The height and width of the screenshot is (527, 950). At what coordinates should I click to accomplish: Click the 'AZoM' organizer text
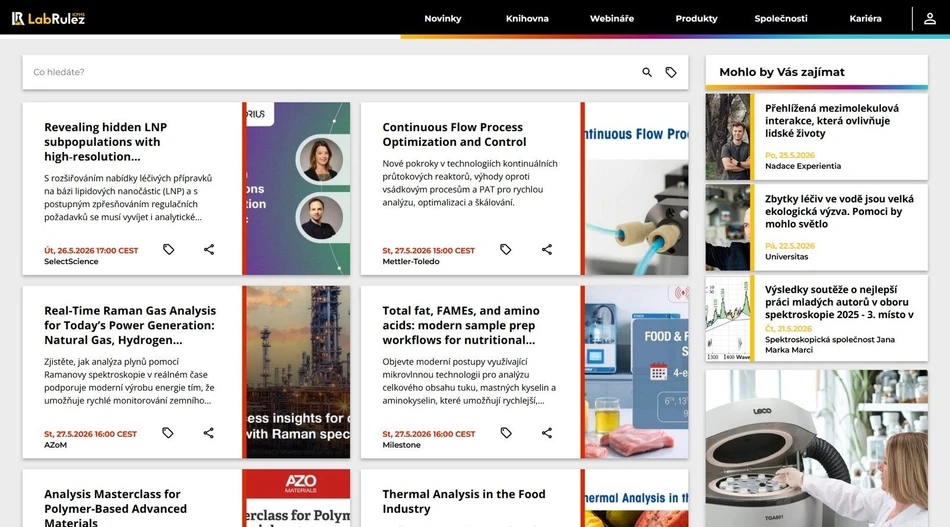(55, 445)
